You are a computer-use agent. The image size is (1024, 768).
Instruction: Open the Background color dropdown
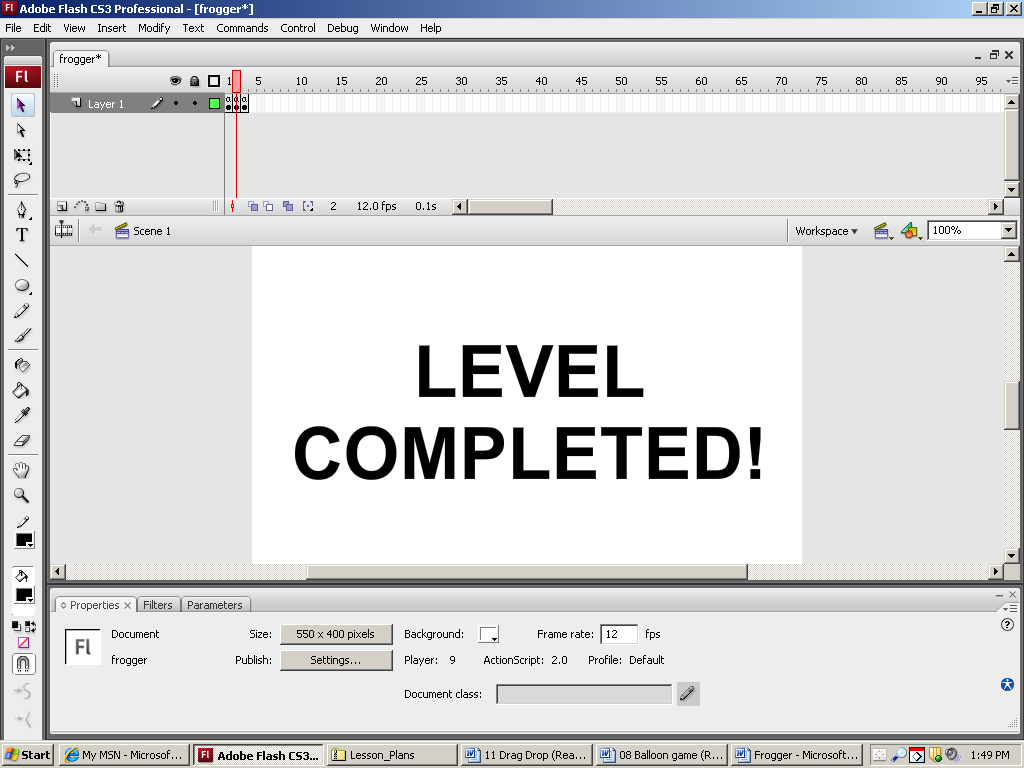tap(489, 635)
